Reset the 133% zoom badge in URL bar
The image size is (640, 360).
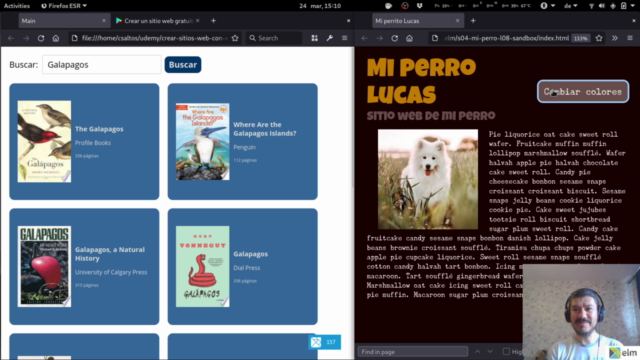580,38
